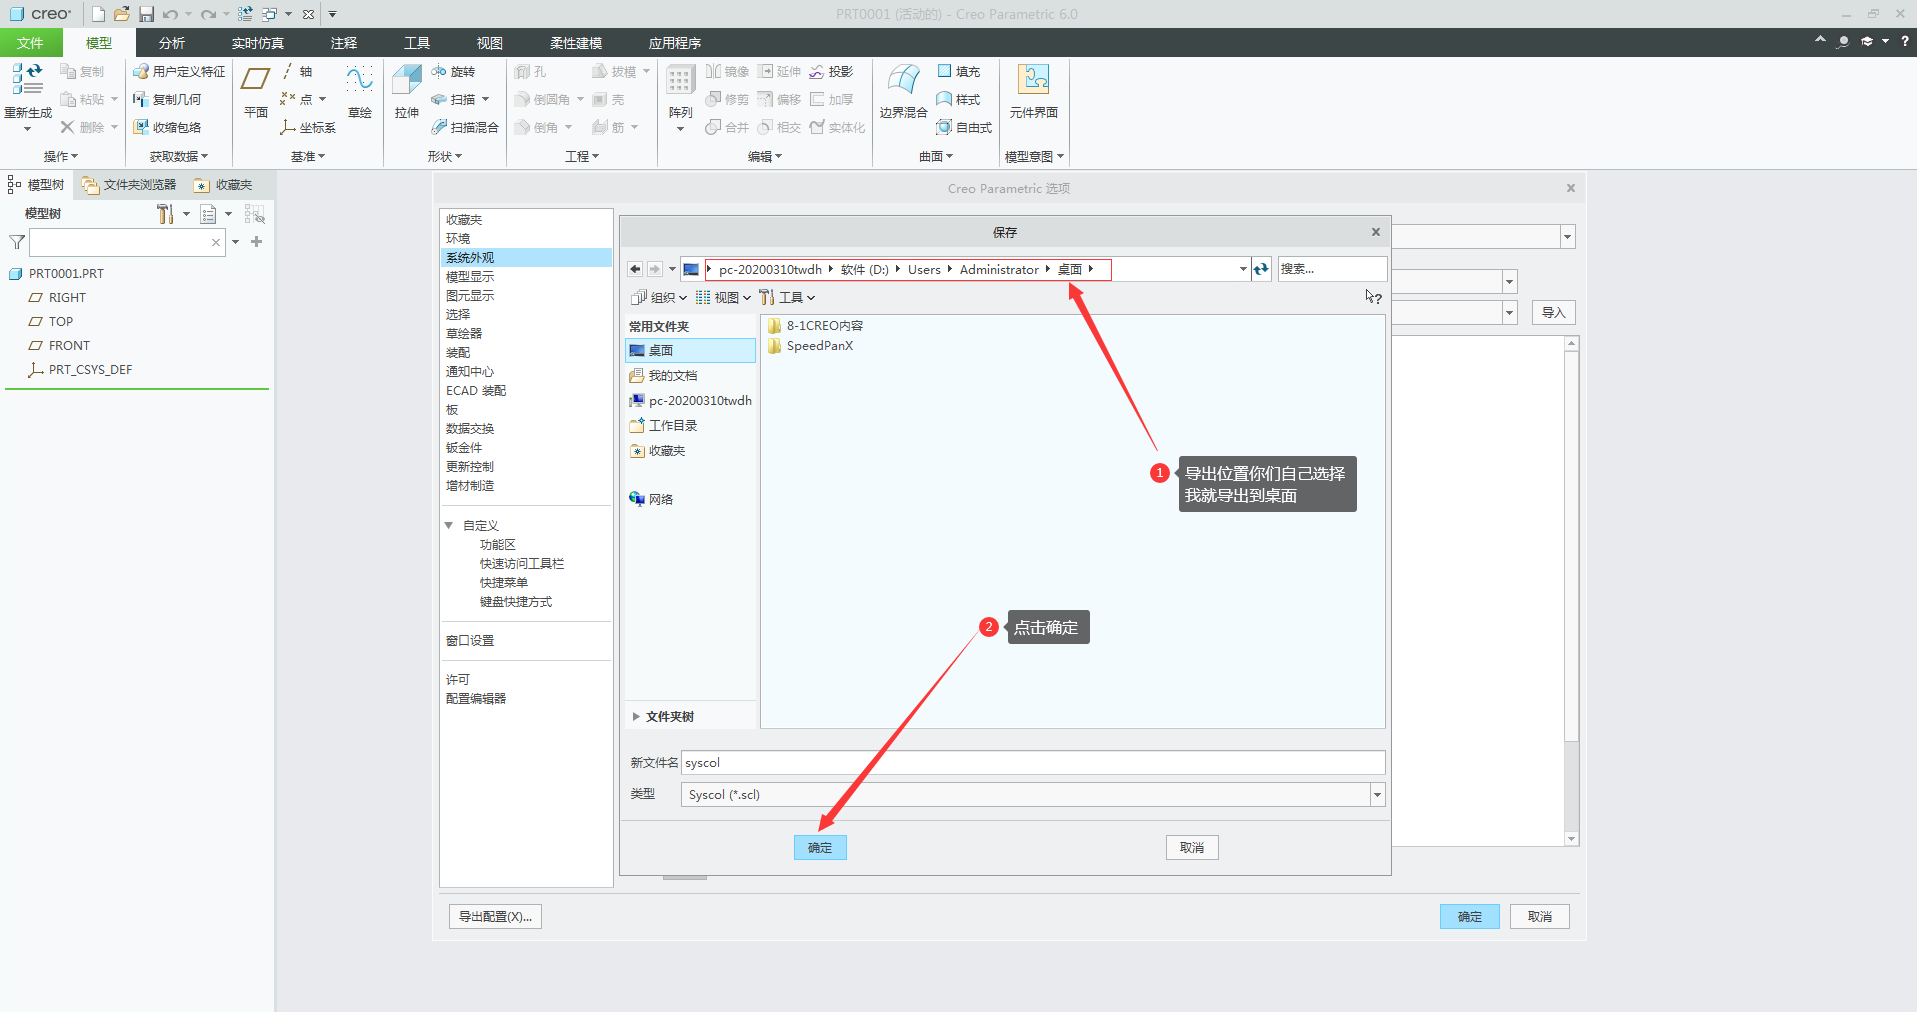Switch to the 实时仿真 ribbon tab
Image resolution: width=1917 pixels, height=1012 pixels.
258,43
